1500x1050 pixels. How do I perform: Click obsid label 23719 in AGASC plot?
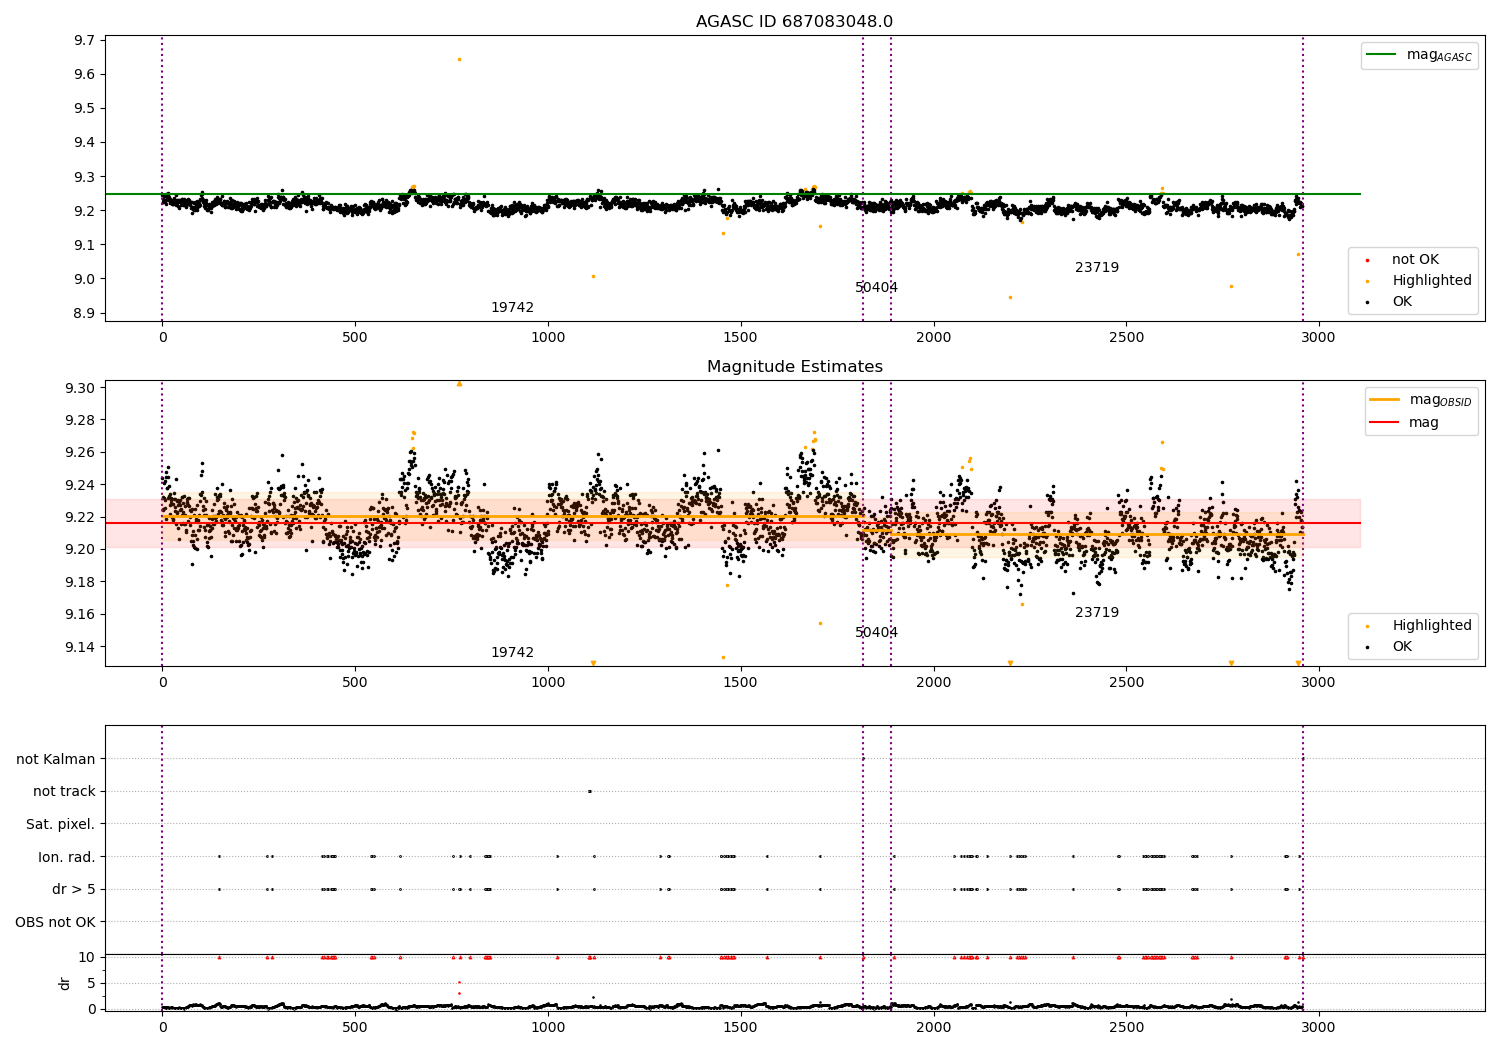tap(1097, 268)
